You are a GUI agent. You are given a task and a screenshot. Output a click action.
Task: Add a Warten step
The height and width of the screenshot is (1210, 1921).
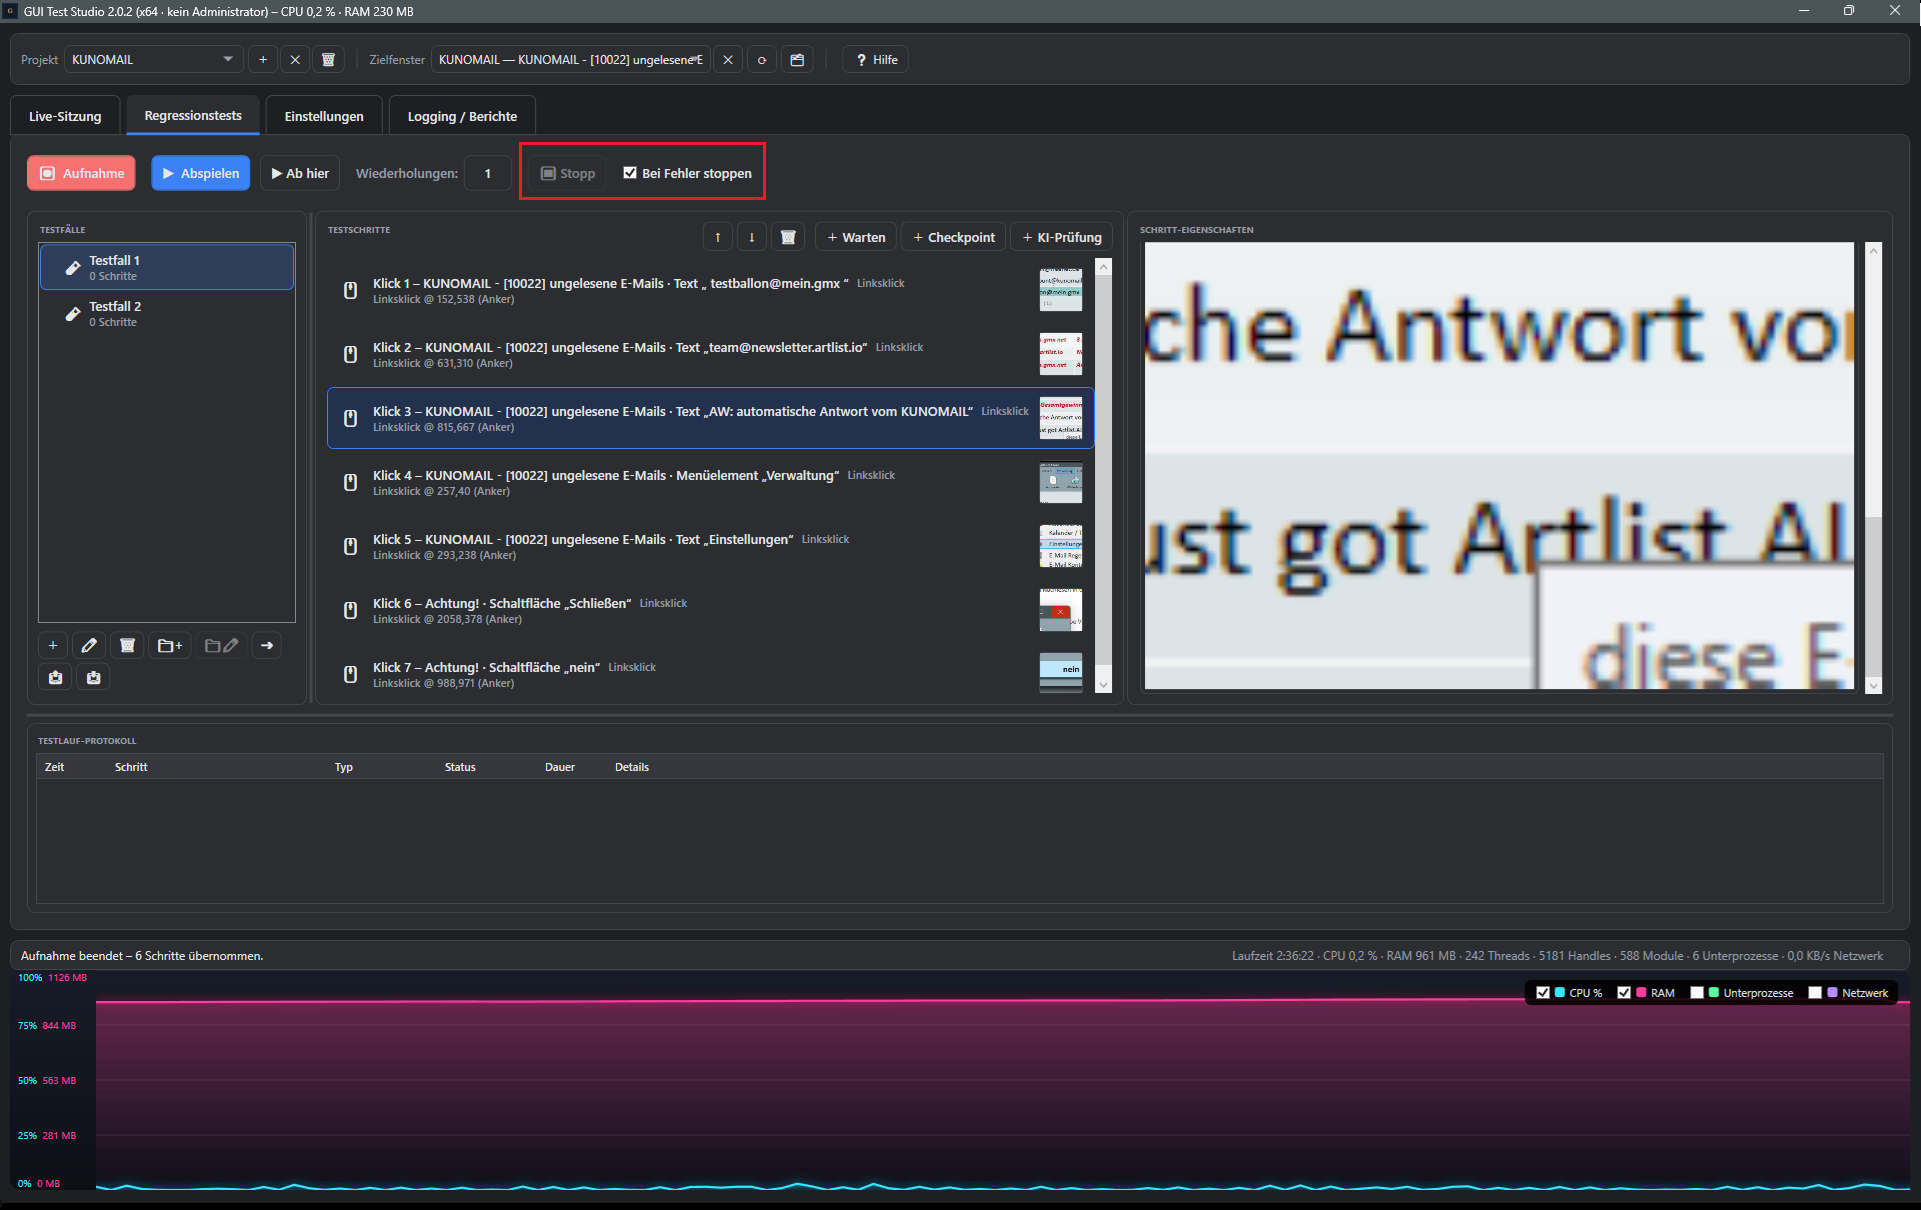click(856, 237)
